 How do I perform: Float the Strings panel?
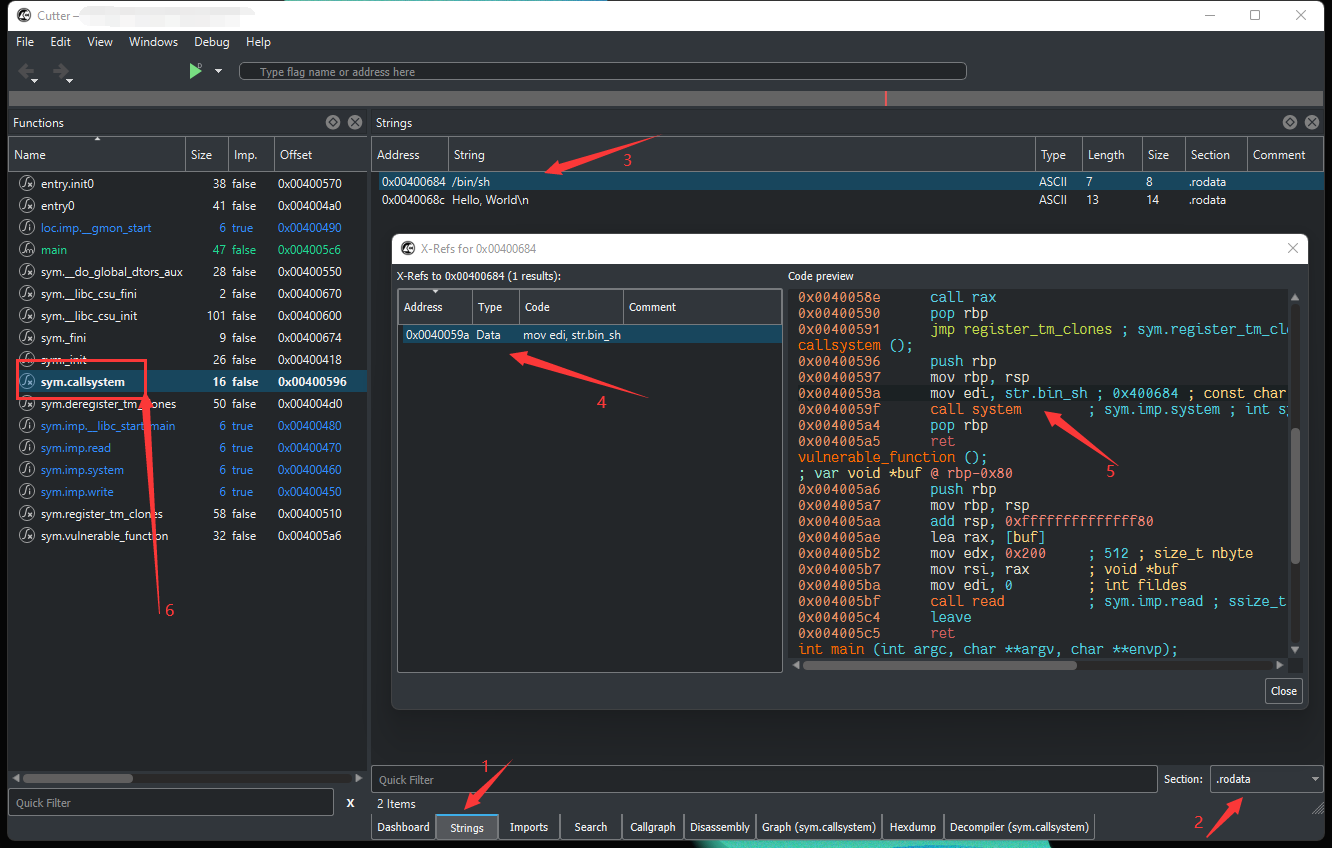pyautogui.click(x=1290, y=122)
